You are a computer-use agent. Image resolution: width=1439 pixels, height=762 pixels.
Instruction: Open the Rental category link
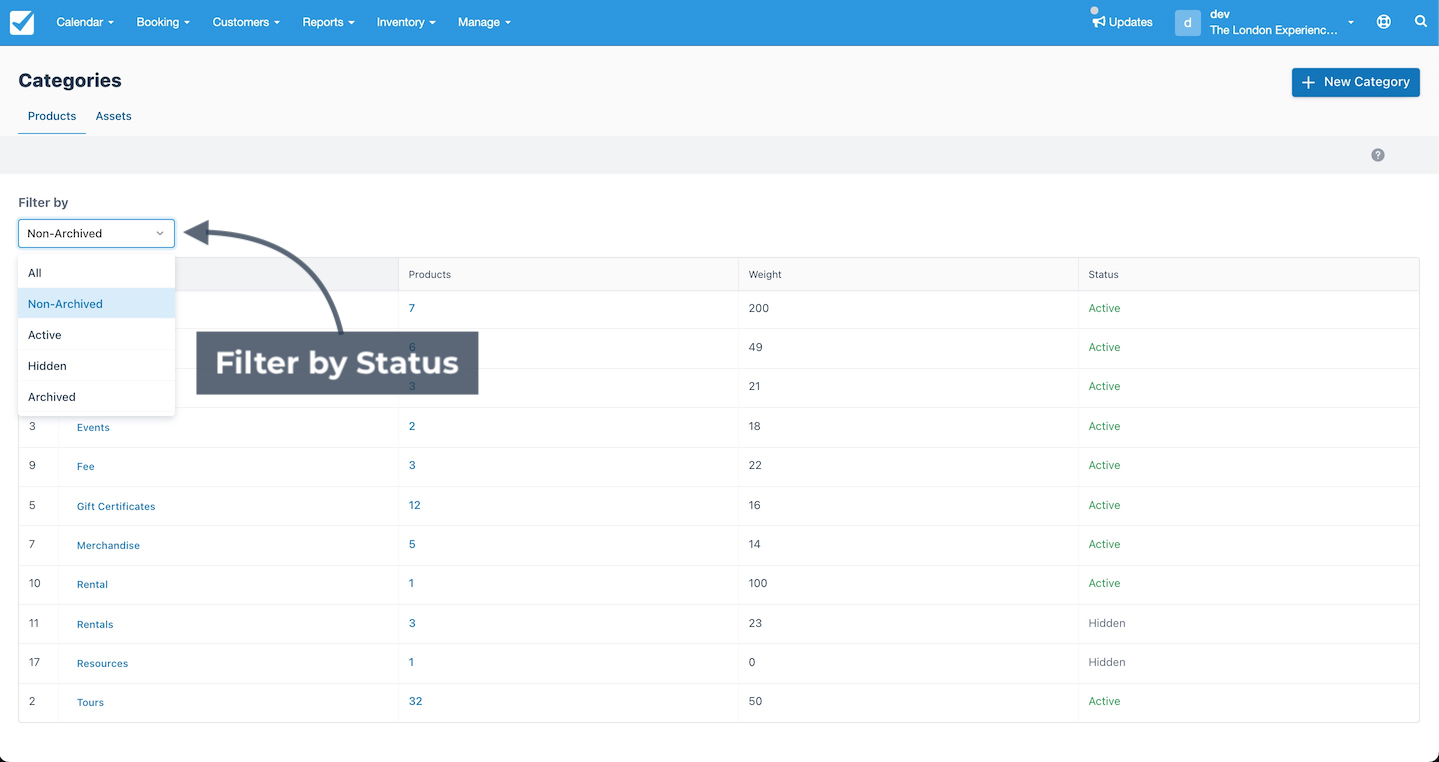tap(92, 584)
